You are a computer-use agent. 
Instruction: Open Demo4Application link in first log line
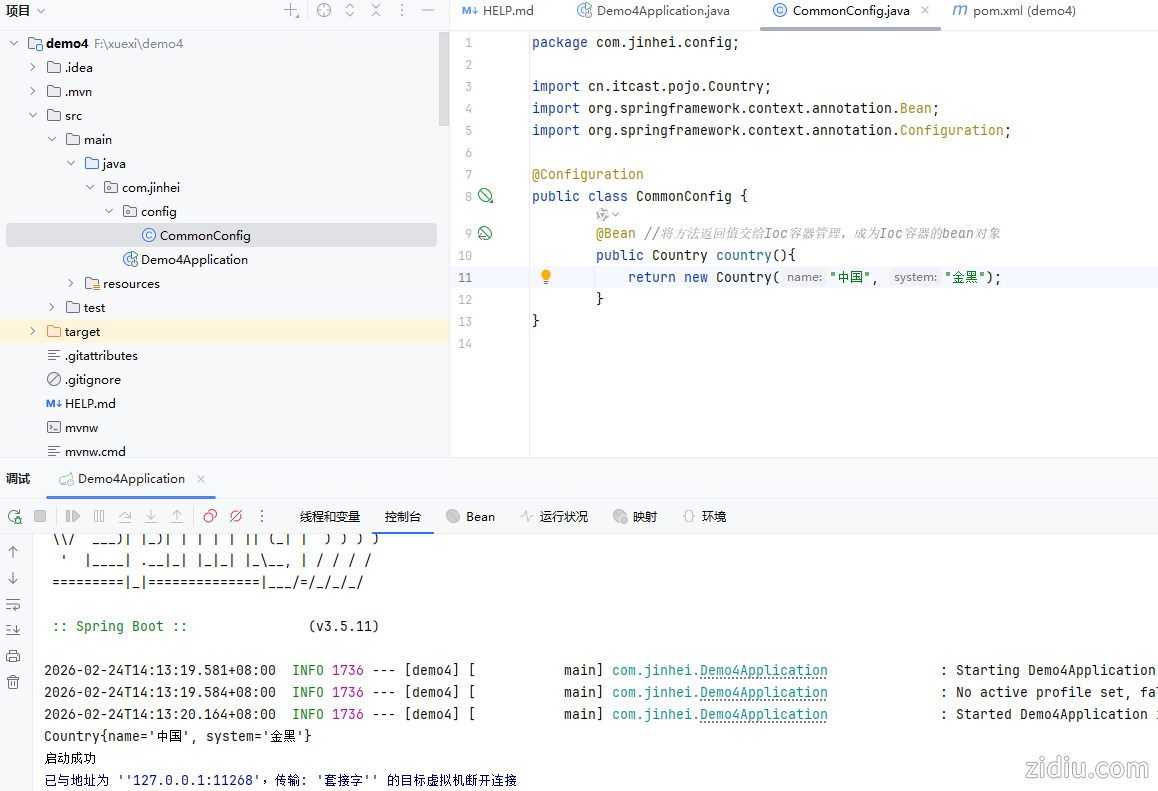click(x=763, y=671)
